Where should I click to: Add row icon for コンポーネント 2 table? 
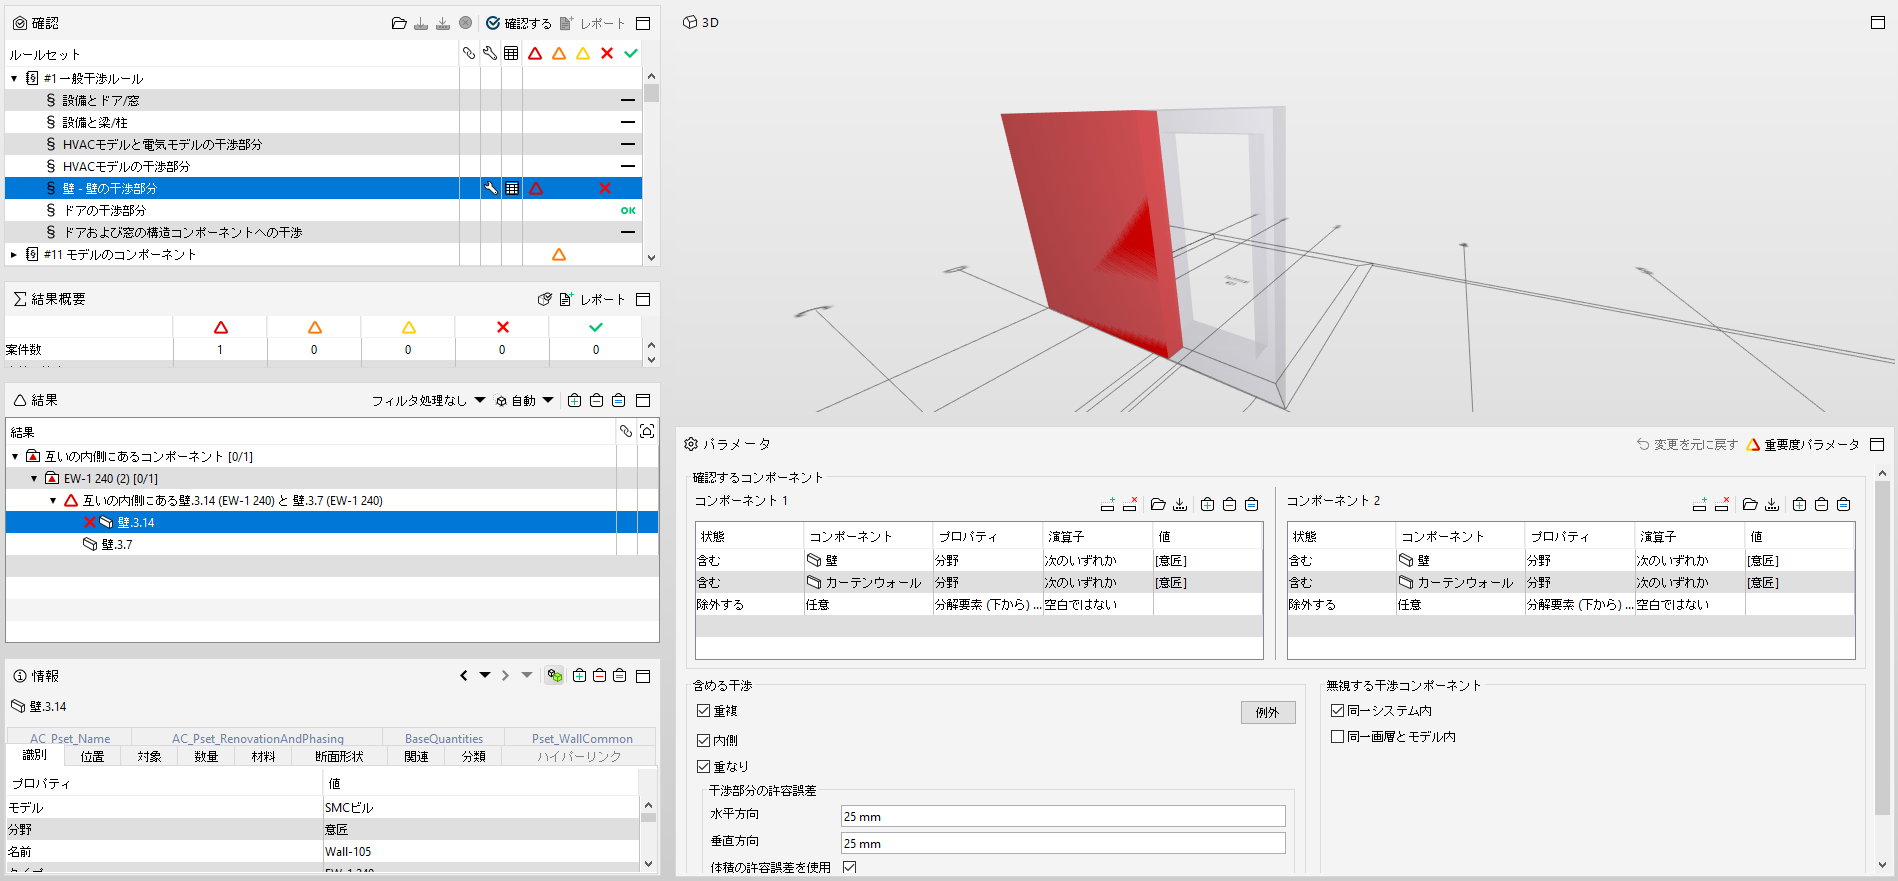pos(1700,504)
